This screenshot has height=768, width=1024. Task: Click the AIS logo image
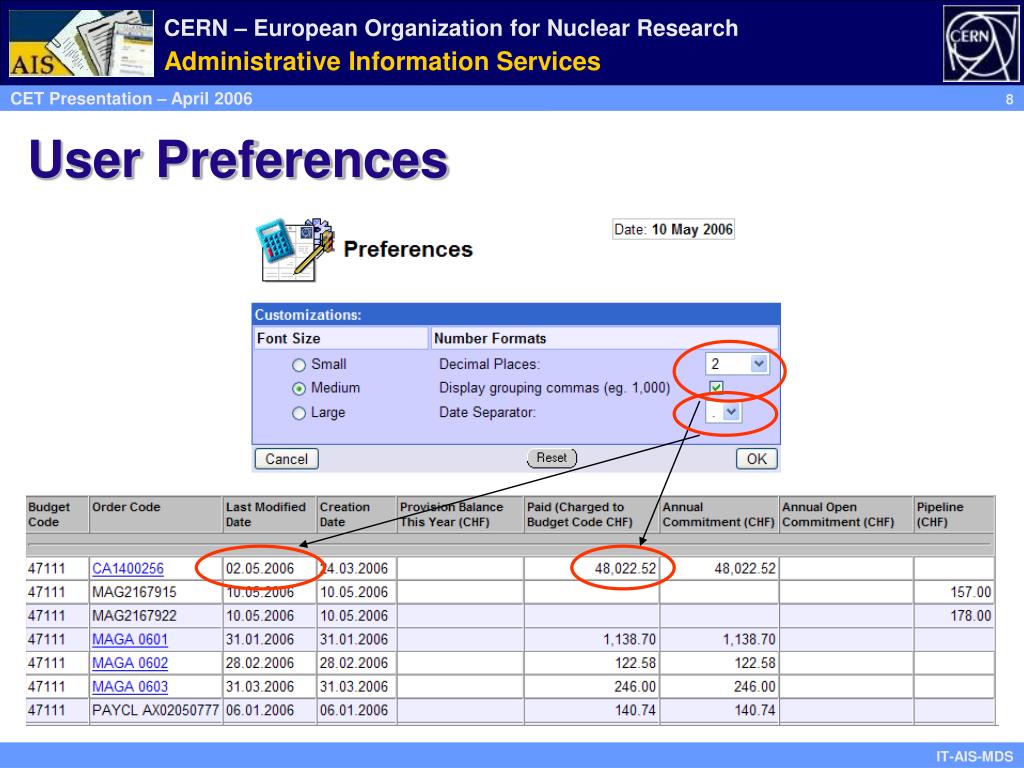82,43
